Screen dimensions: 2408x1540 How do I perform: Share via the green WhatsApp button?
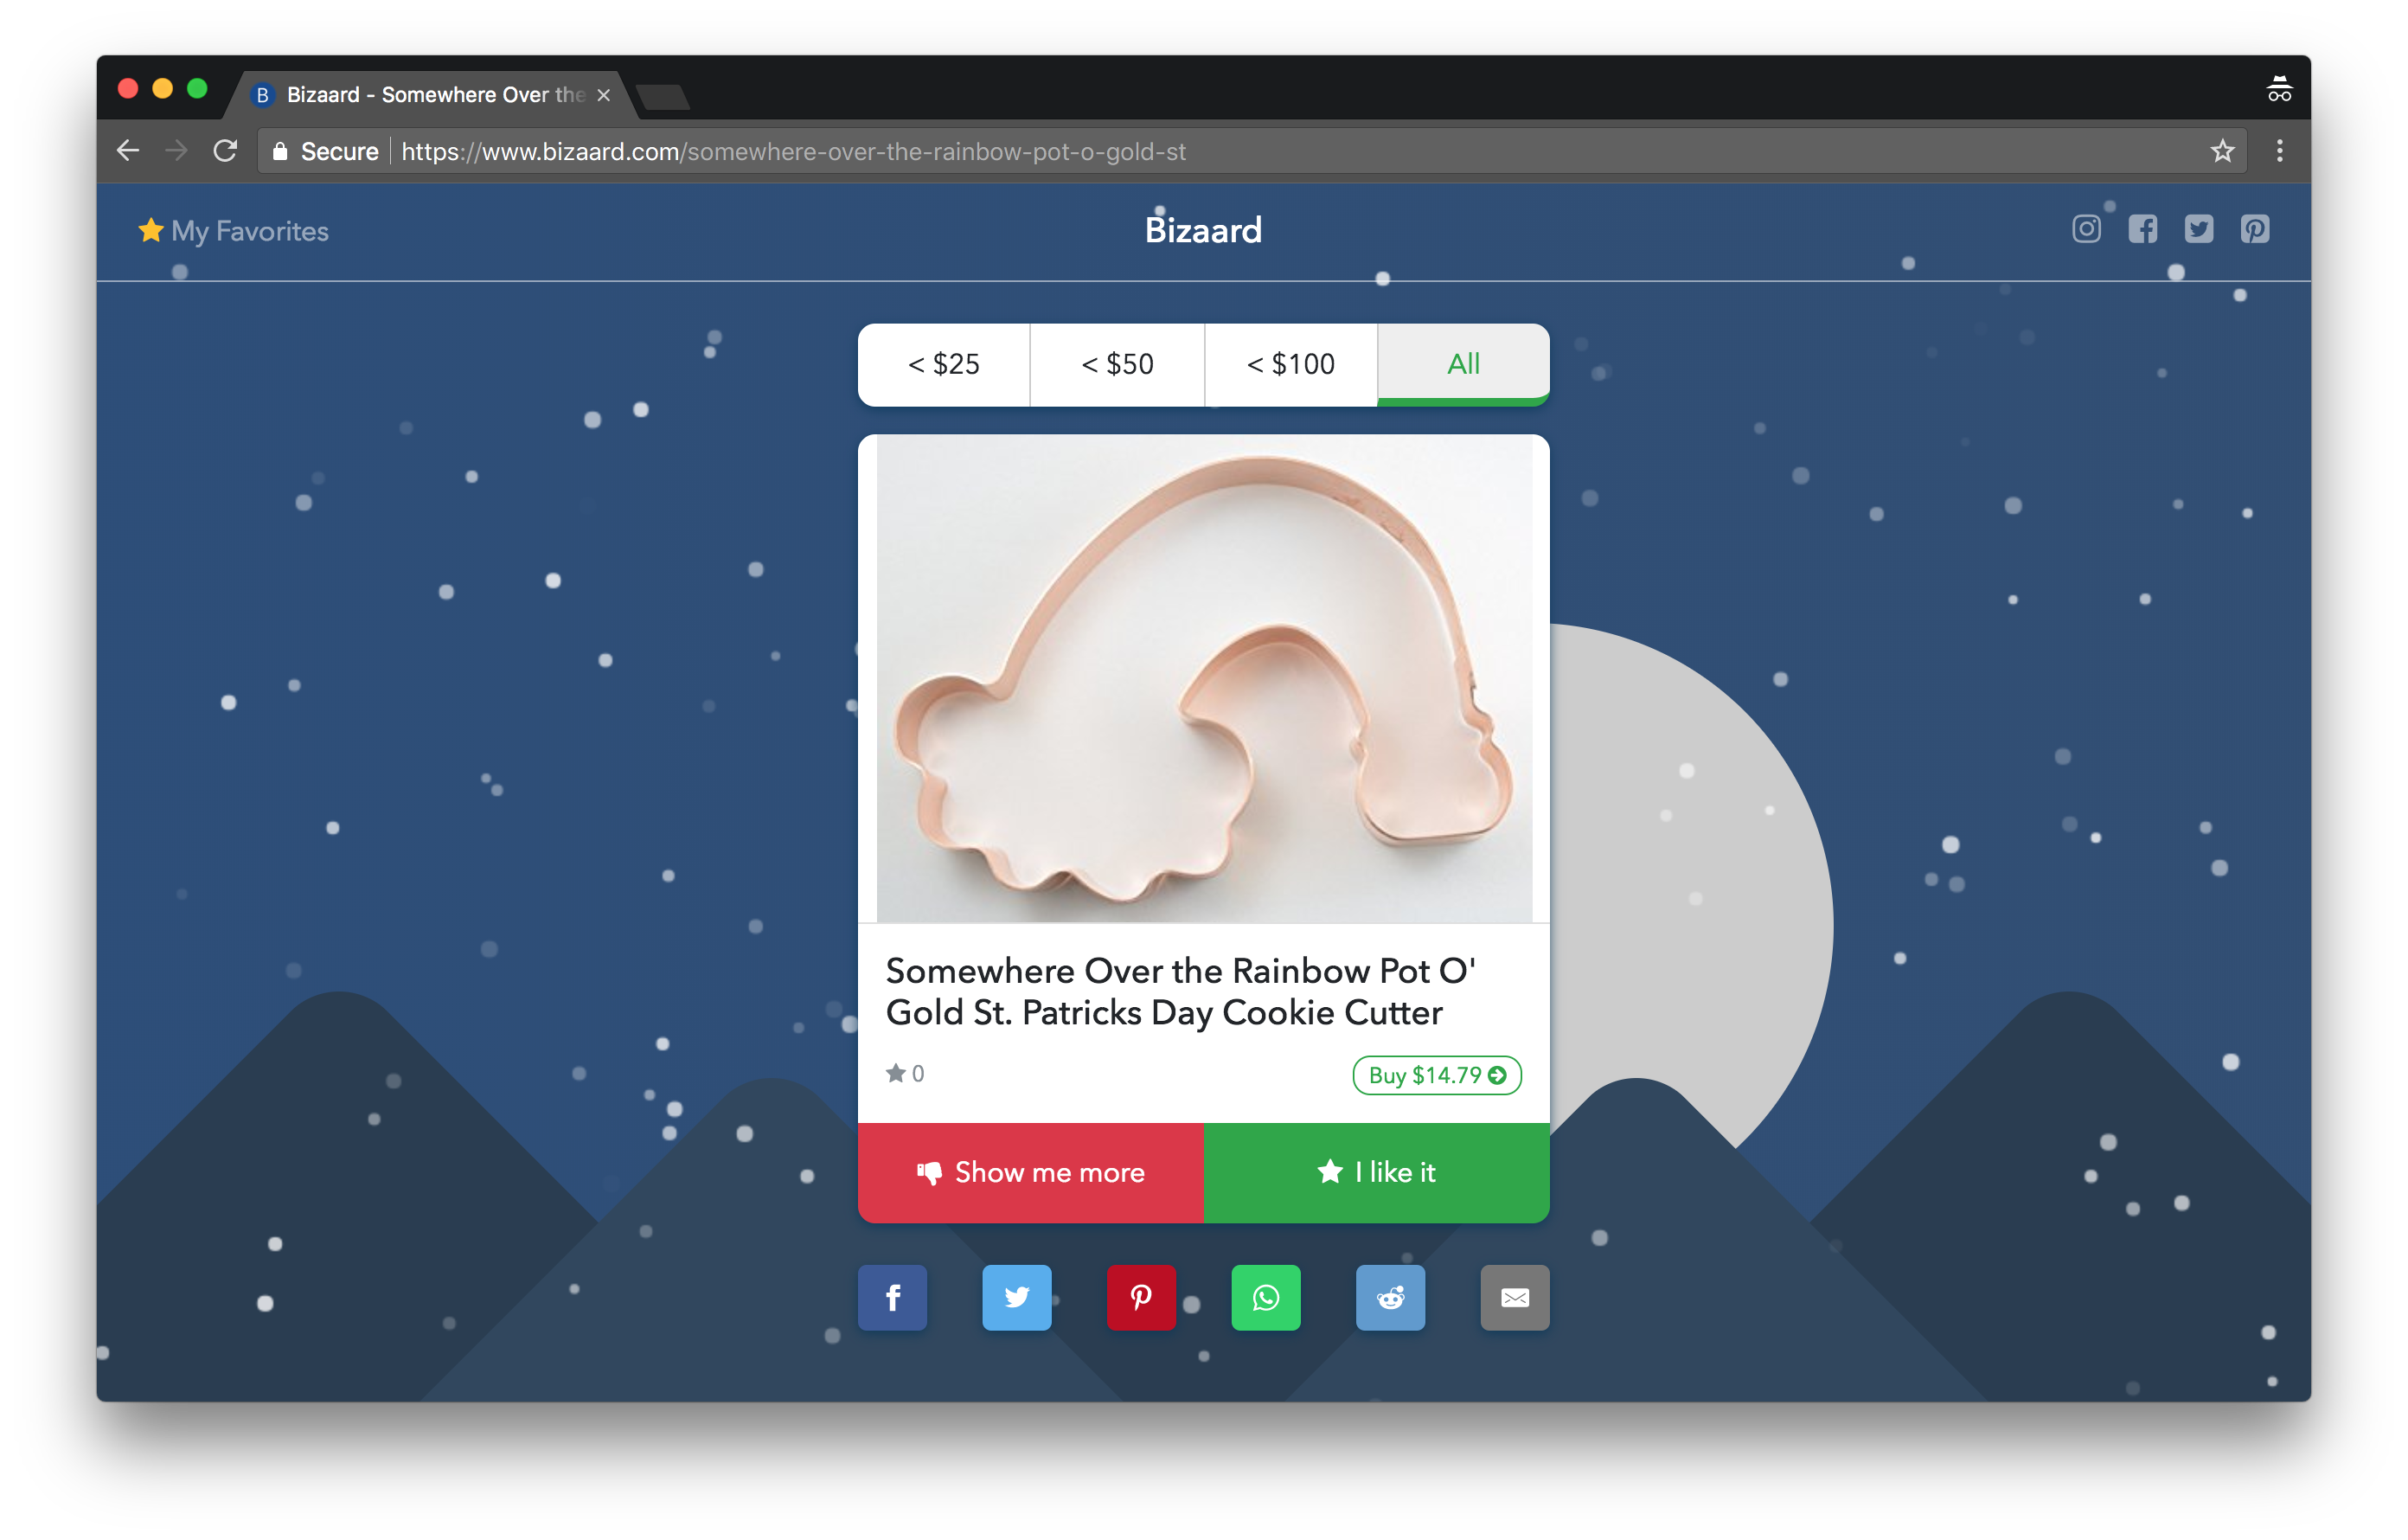(1265, 1297)
